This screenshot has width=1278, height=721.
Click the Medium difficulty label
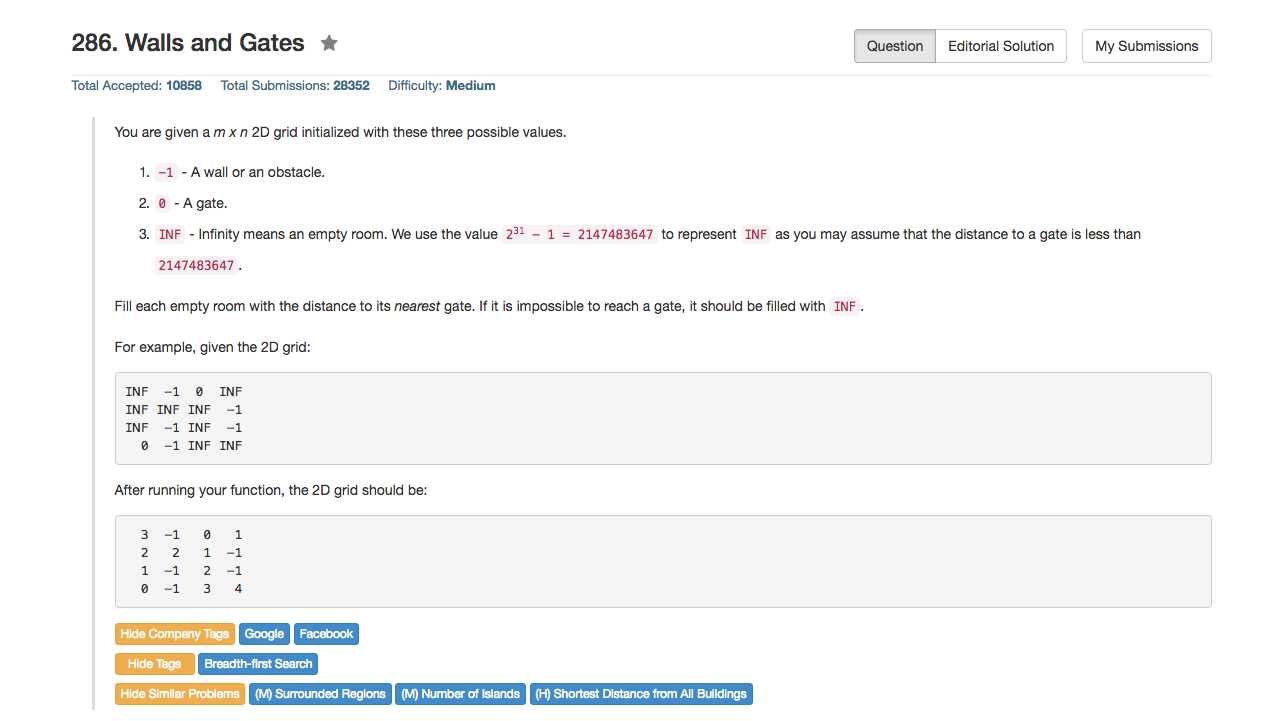[470, 86]
